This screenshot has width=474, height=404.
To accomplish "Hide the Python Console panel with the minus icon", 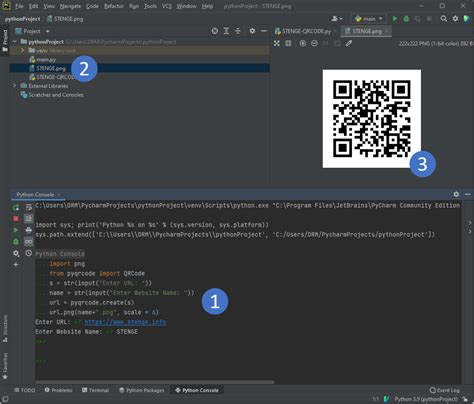I will 468,194.
